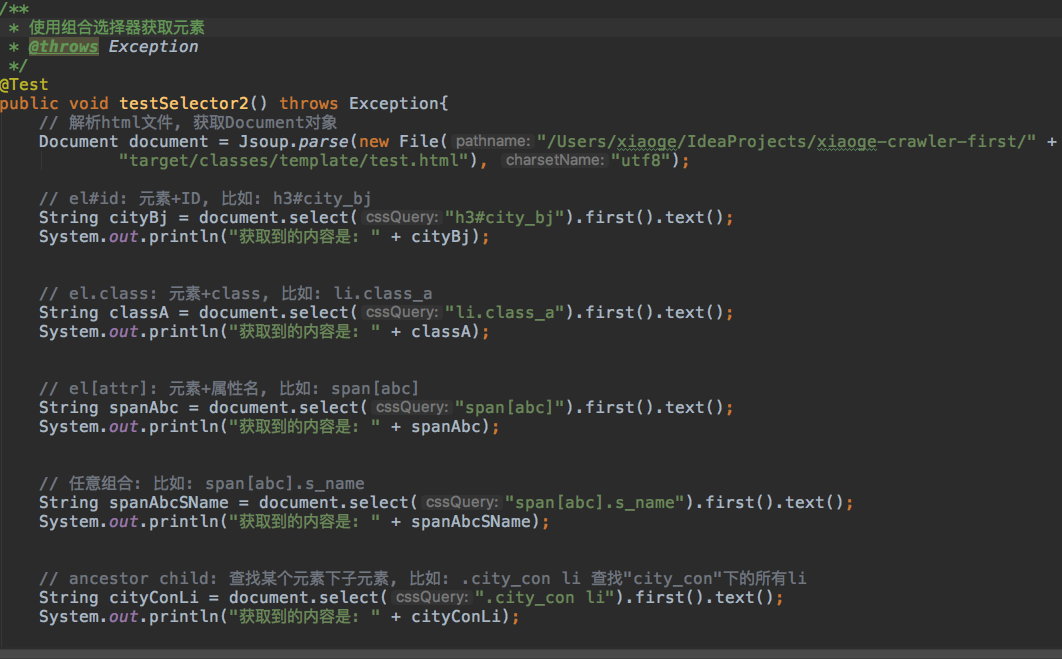Click the comment line starting with el#id
The height and width of the screenshot is (659, 1062).
tap(205, 198)
